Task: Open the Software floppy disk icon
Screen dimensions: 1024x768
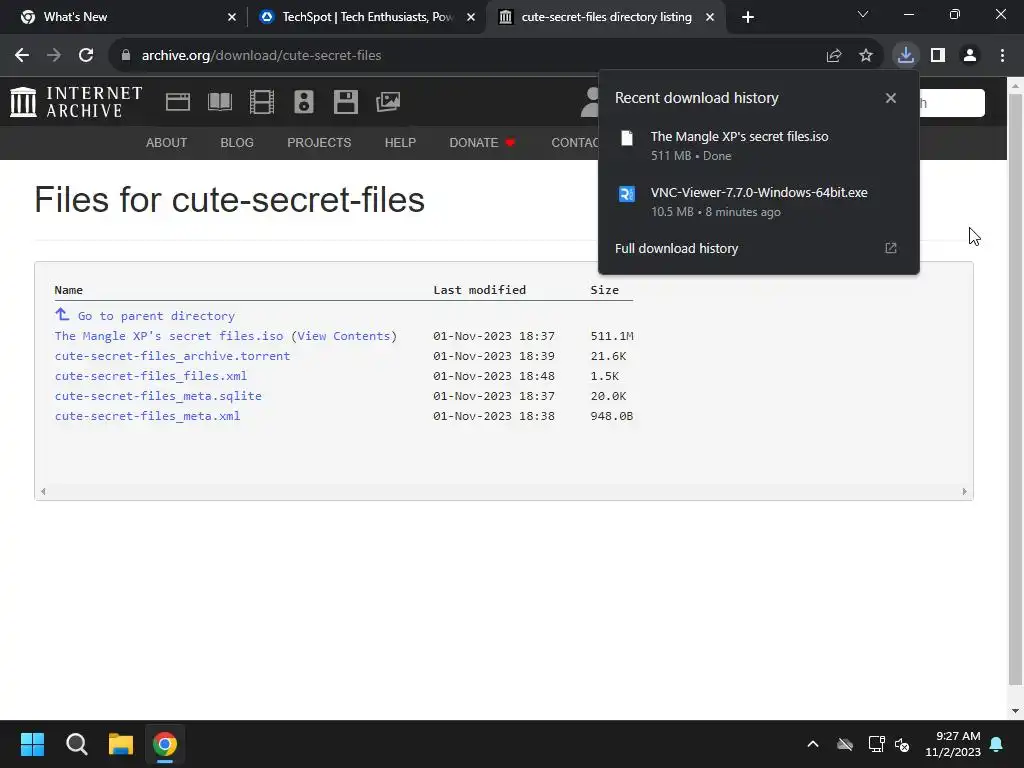Action: coord(345,102)
